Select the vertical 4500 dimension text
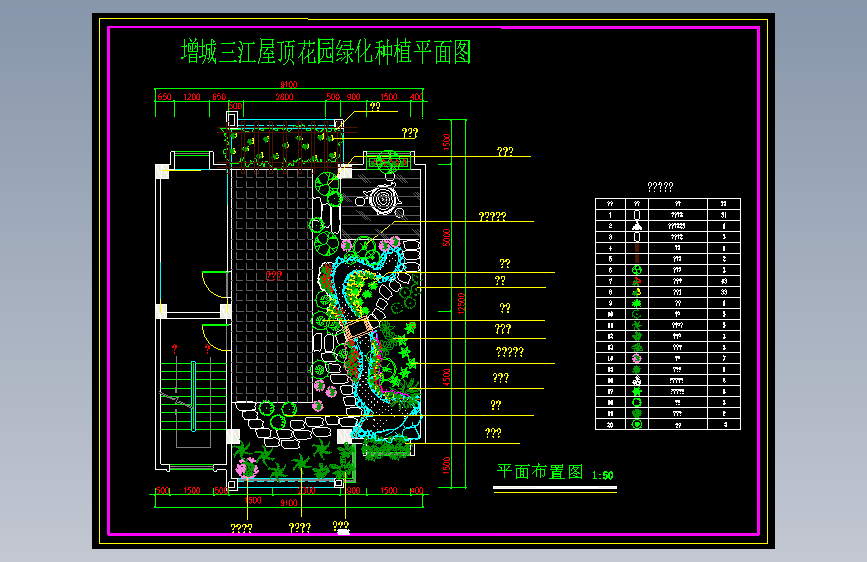867x562 pixels. [447, 377]
